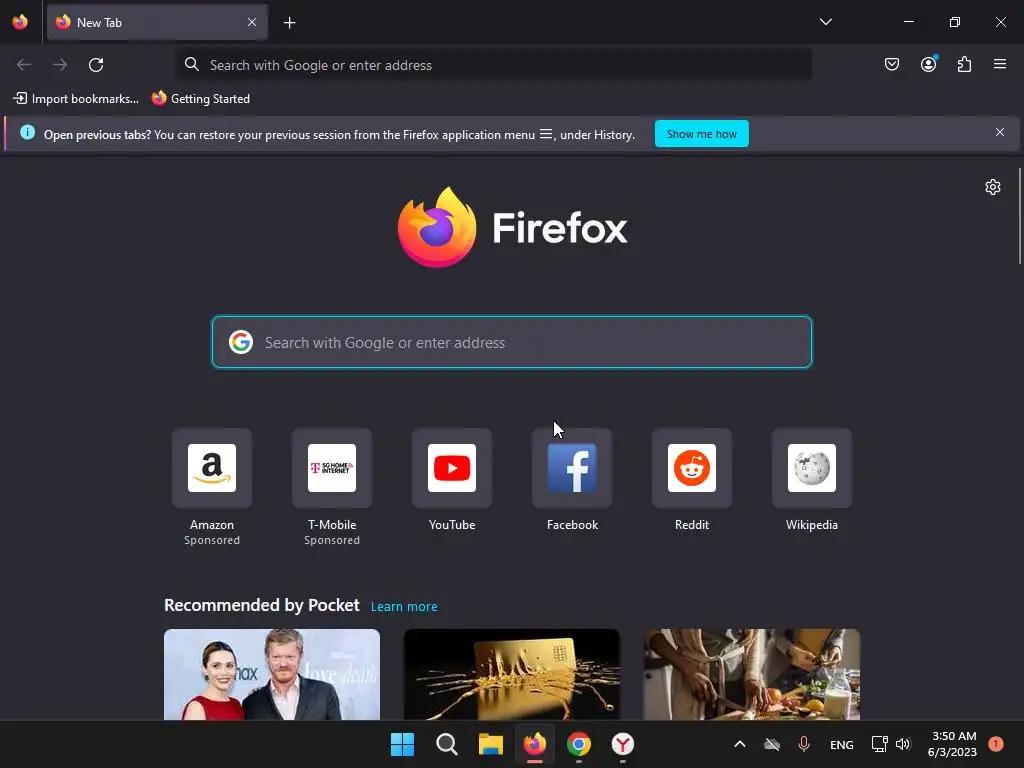The image size is (1024, 768).
Task: Click the magnifier icon in address bar
Action: 191,64
